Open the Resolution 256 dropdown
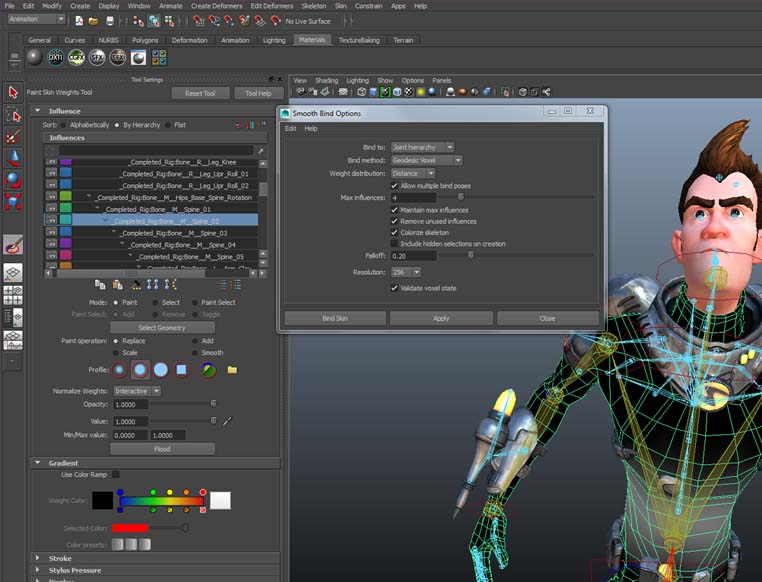The width and height of the screenshot is (762, 582). tap(406, 272)
